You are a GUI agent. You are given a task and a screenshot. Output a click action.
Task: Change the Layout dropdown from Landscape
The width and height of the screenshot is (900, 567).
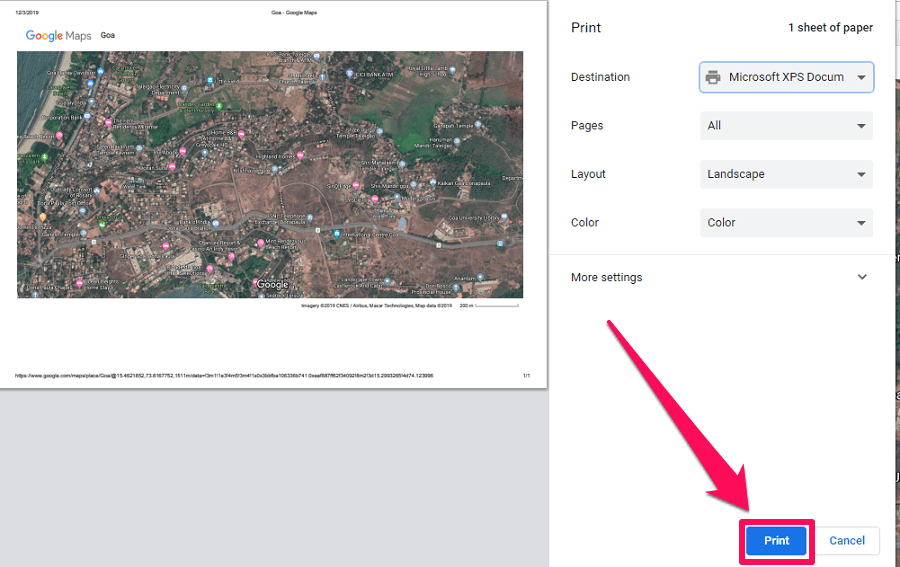point(786,174)
